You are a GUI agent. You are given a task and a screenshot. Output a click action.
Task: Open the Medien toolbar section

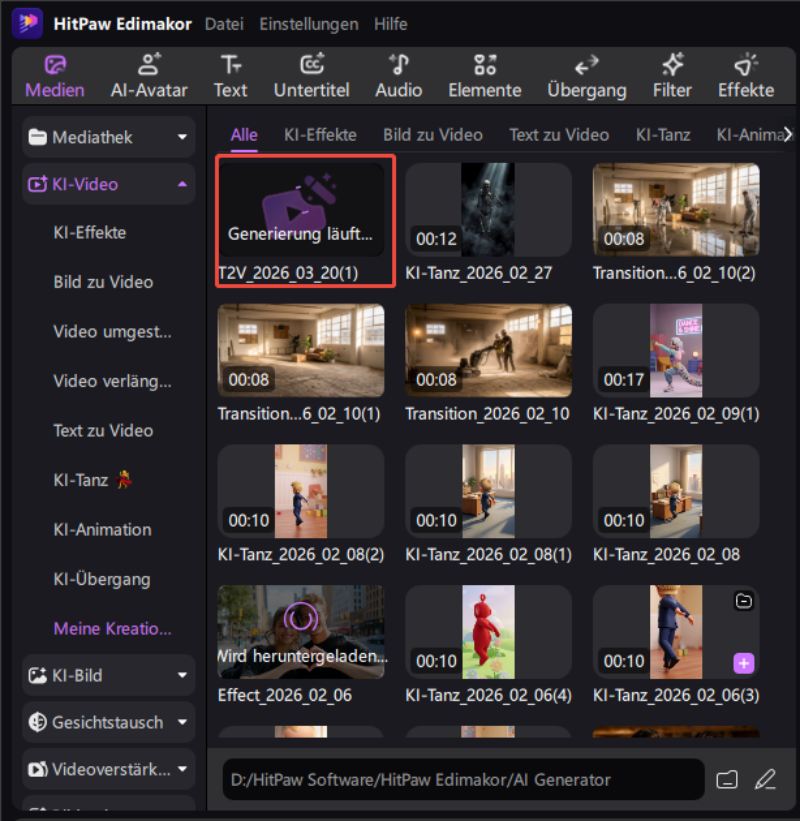pyautogui.click(x=55, y=76)
